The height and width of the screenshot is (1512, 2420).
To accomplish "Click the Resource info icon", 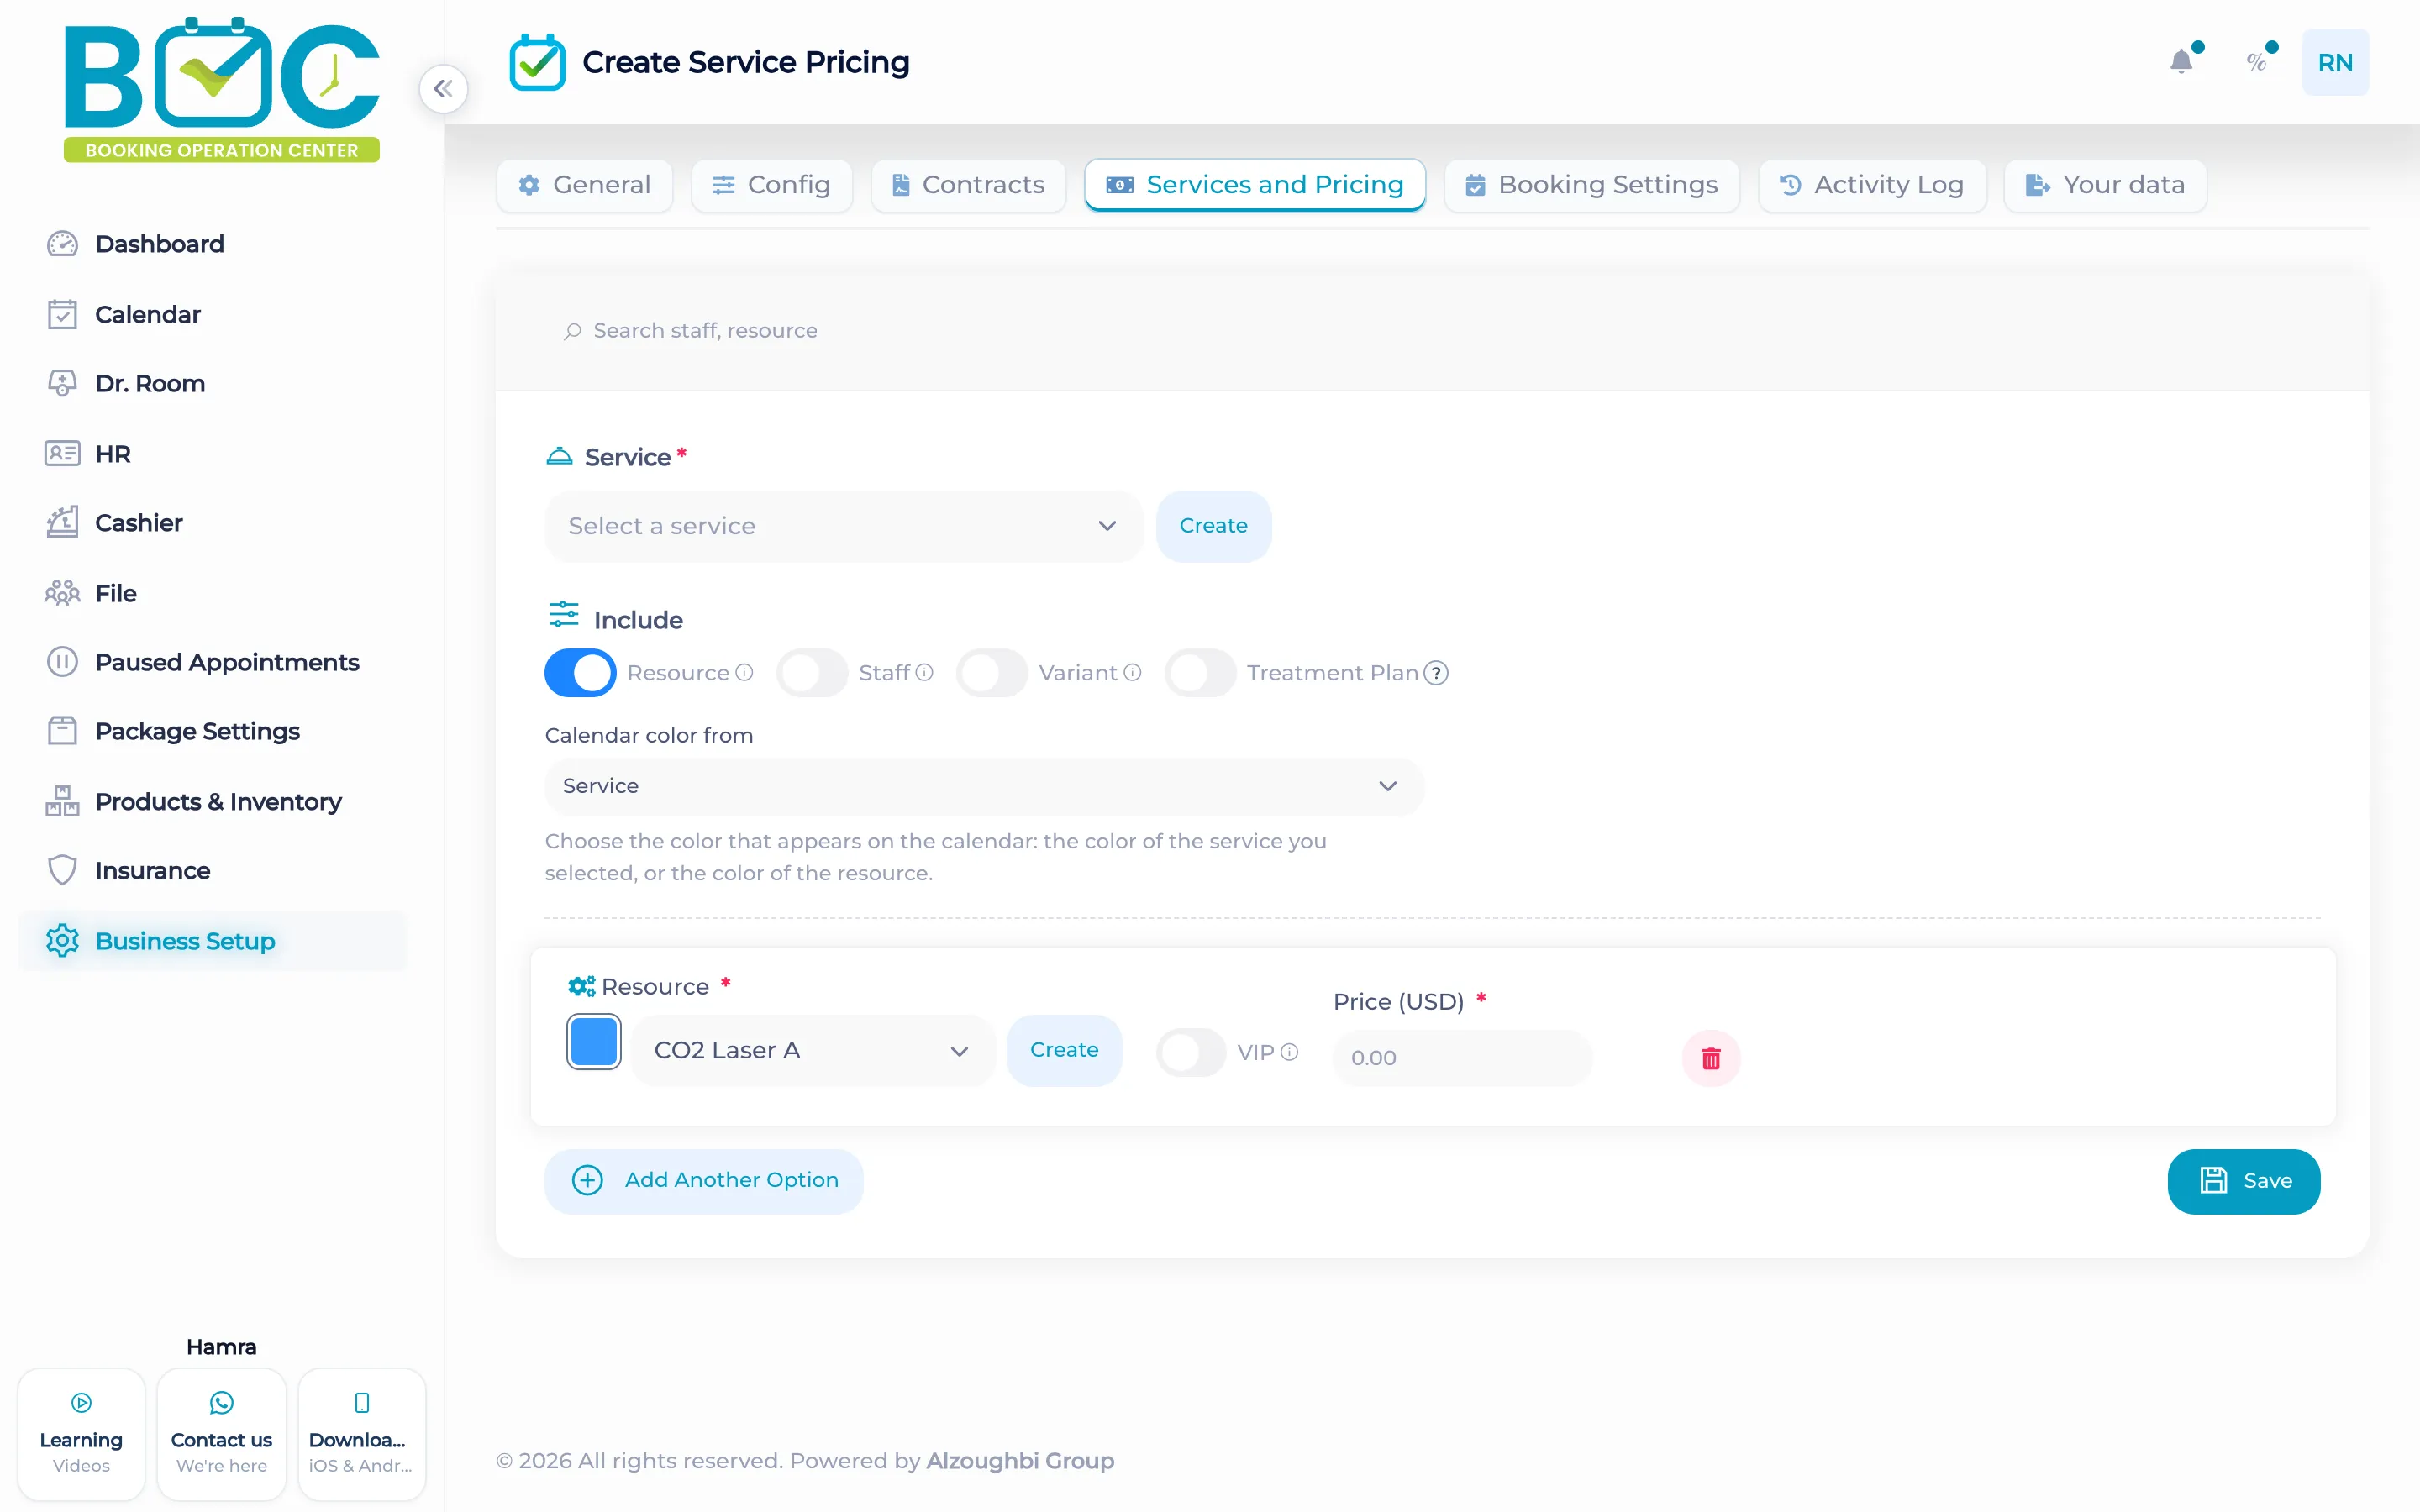I will click(x=744, y=672).
